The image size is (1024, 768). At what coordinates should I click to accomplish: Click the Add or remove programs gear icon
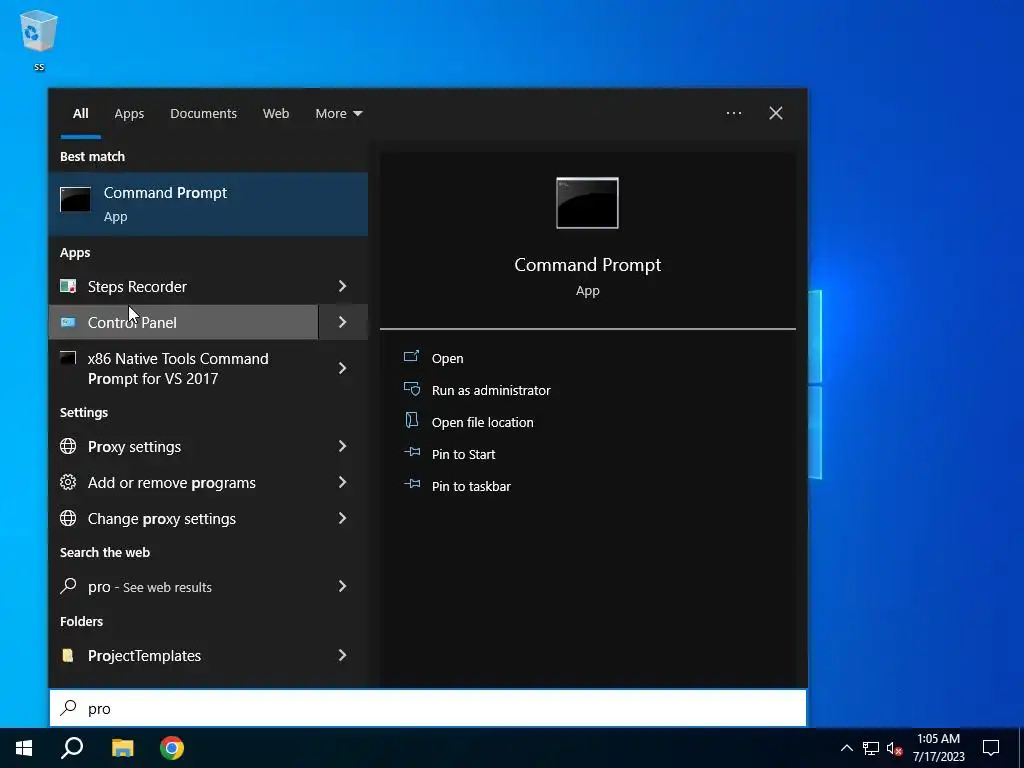[68, 482]
